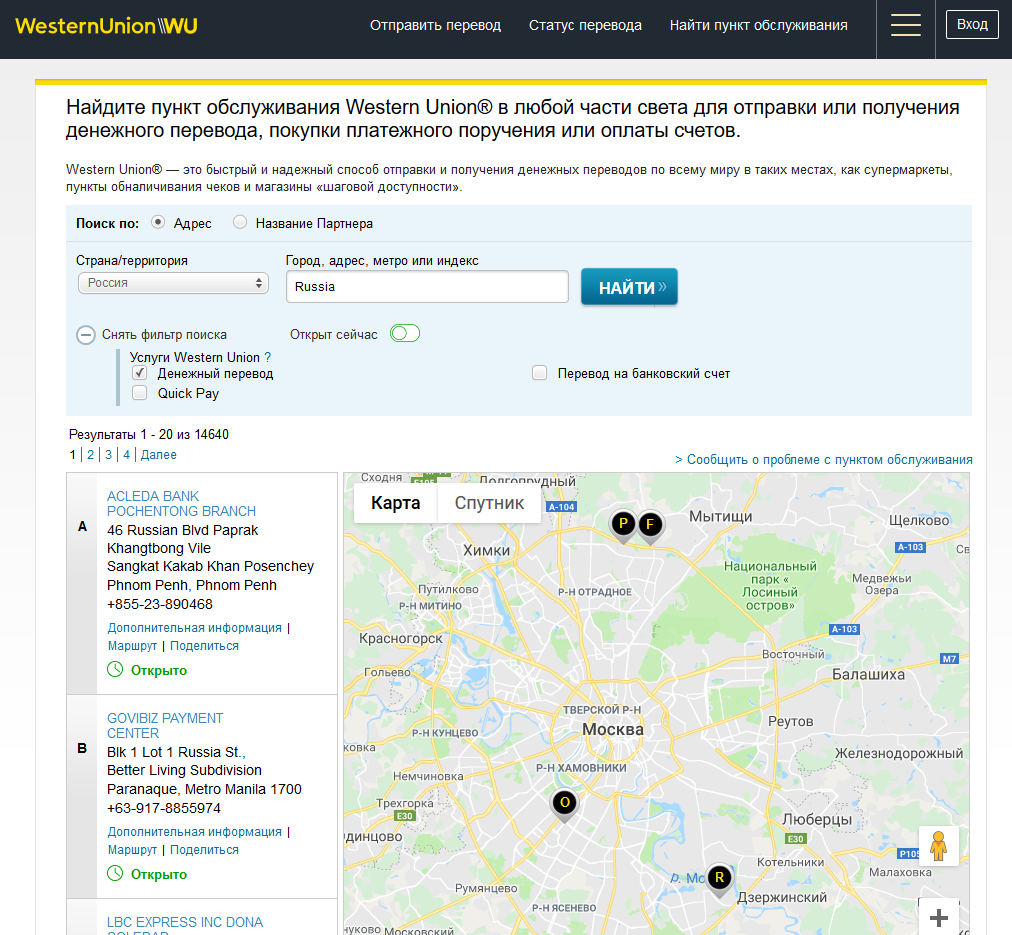The width and height of the screenshot is (1012, 935).
Task: Click Маршрут for ACLEDA BANK
Action: [132, 646]
